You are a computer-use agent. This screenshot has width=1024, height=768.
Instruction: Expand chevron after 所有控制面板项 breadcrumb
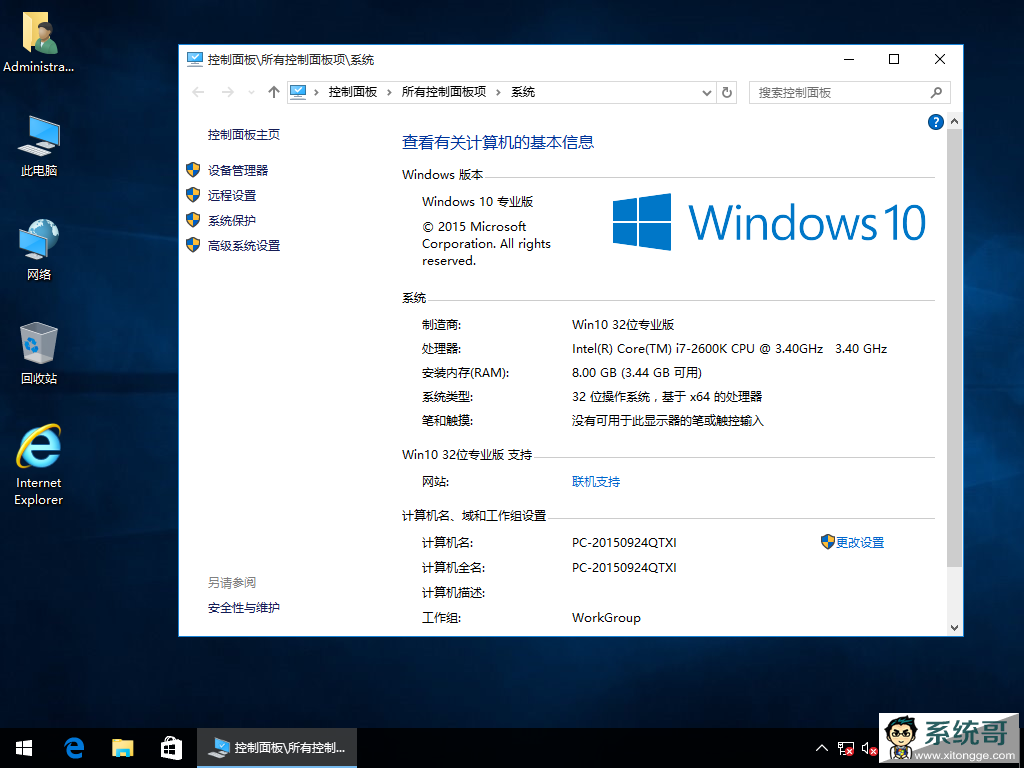click(x=498, y=92)
